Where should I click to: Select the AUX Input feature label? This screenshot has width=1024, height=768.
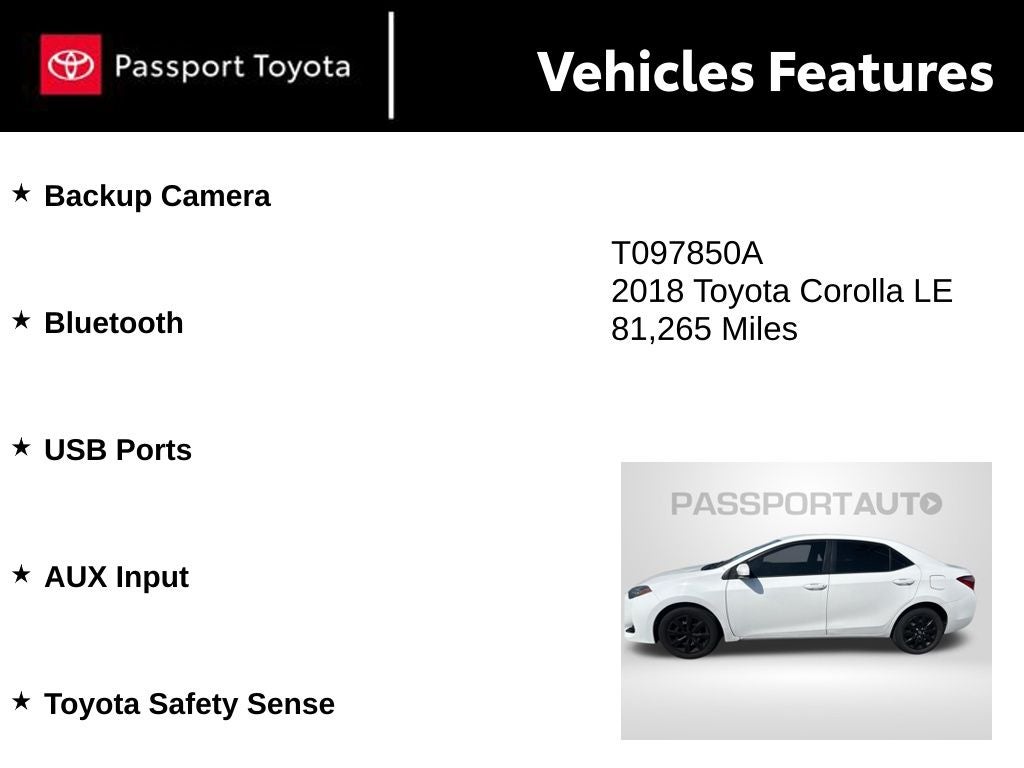(116, 577)
